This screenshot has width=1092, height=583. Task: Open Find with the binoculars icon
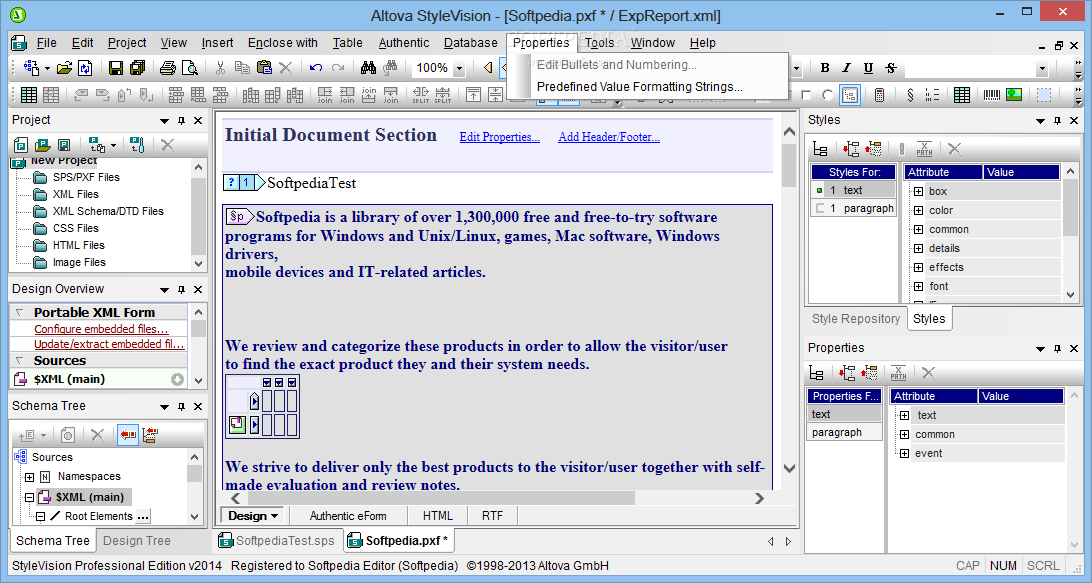[x=368, y=68]
